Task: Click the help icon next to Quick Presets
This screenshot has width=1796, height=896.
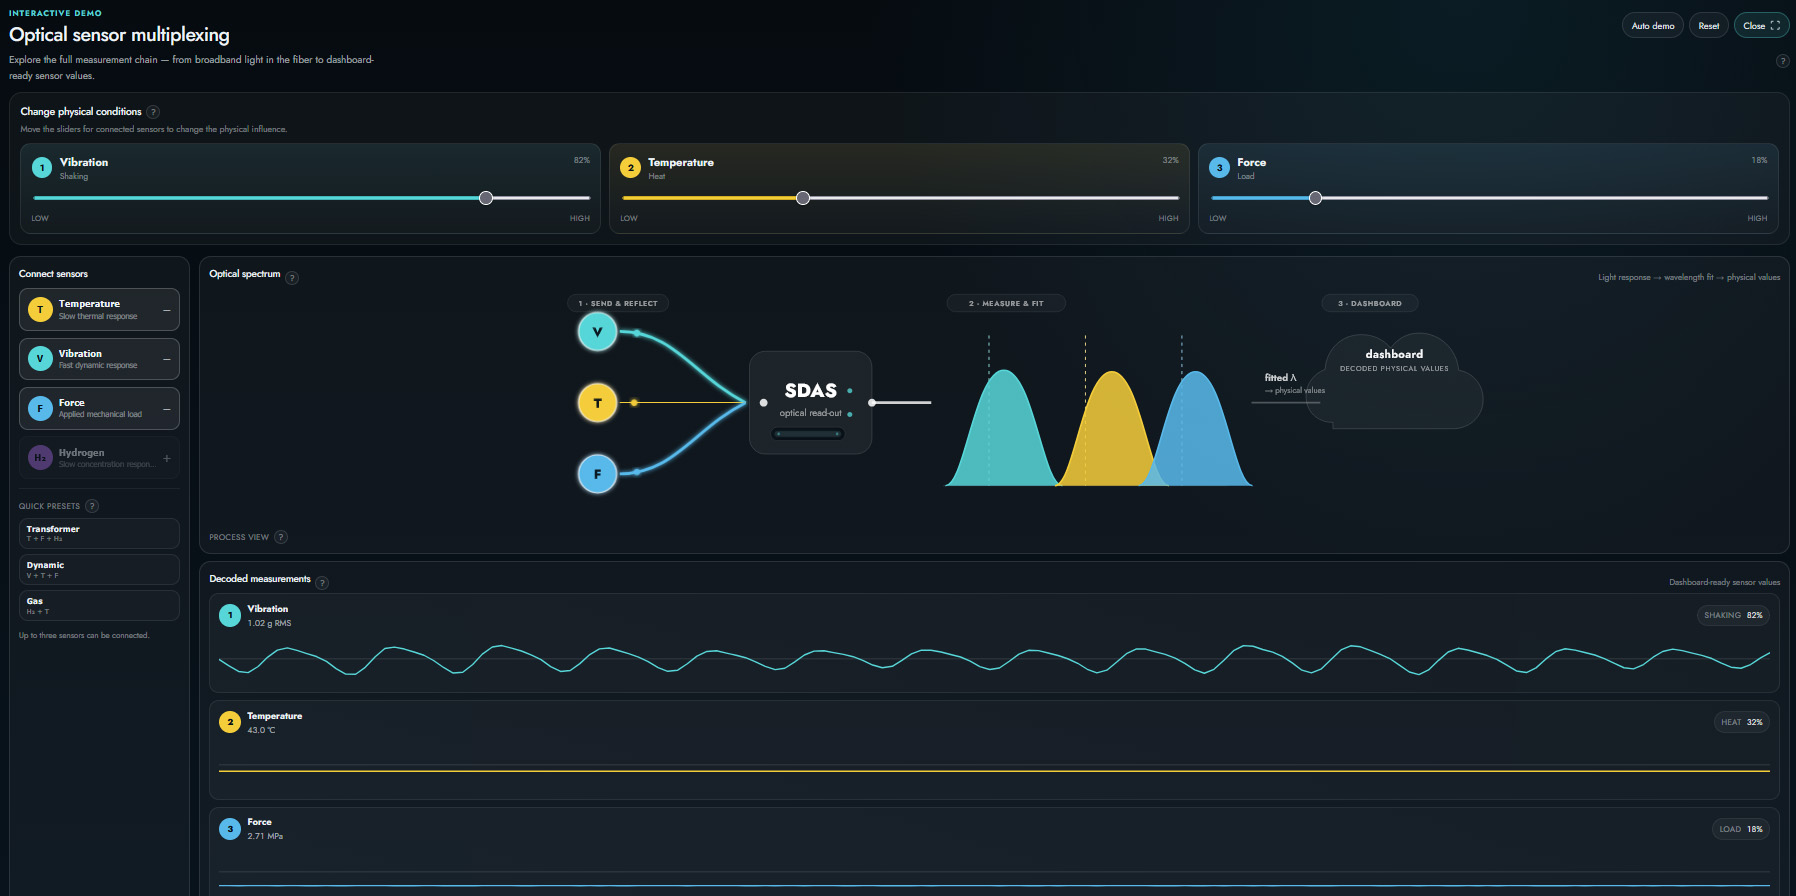Action: [x=92, y=506]
